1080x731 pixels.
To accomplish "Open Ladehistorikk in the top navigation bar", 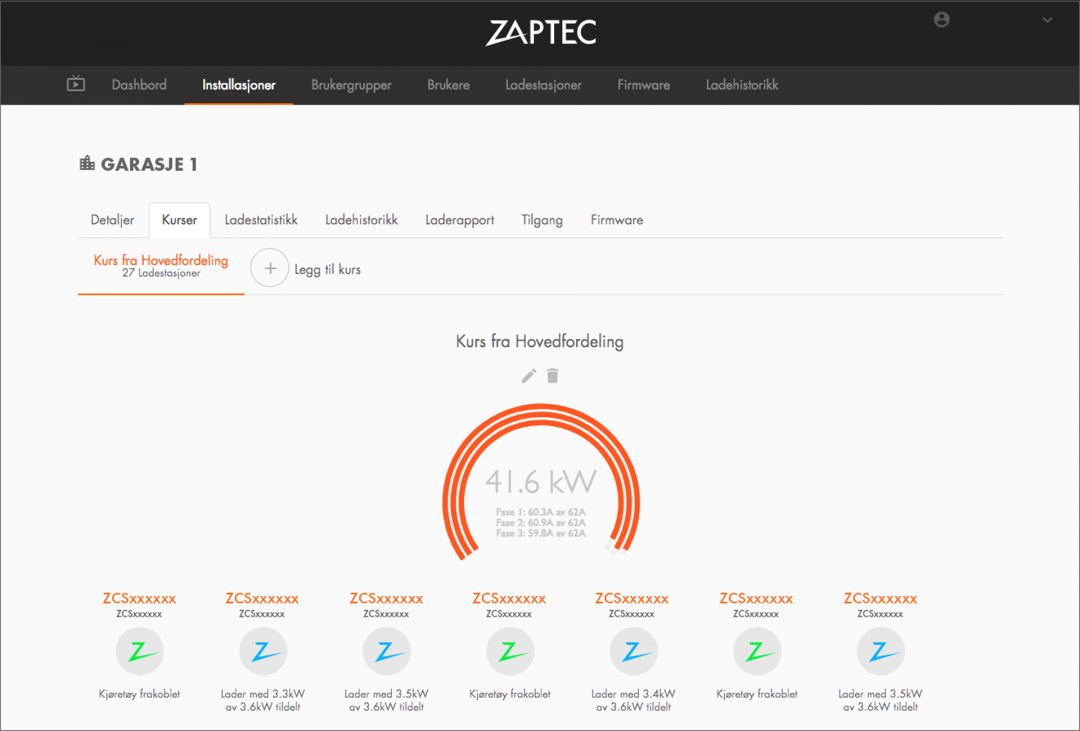I will pos(742,85).
